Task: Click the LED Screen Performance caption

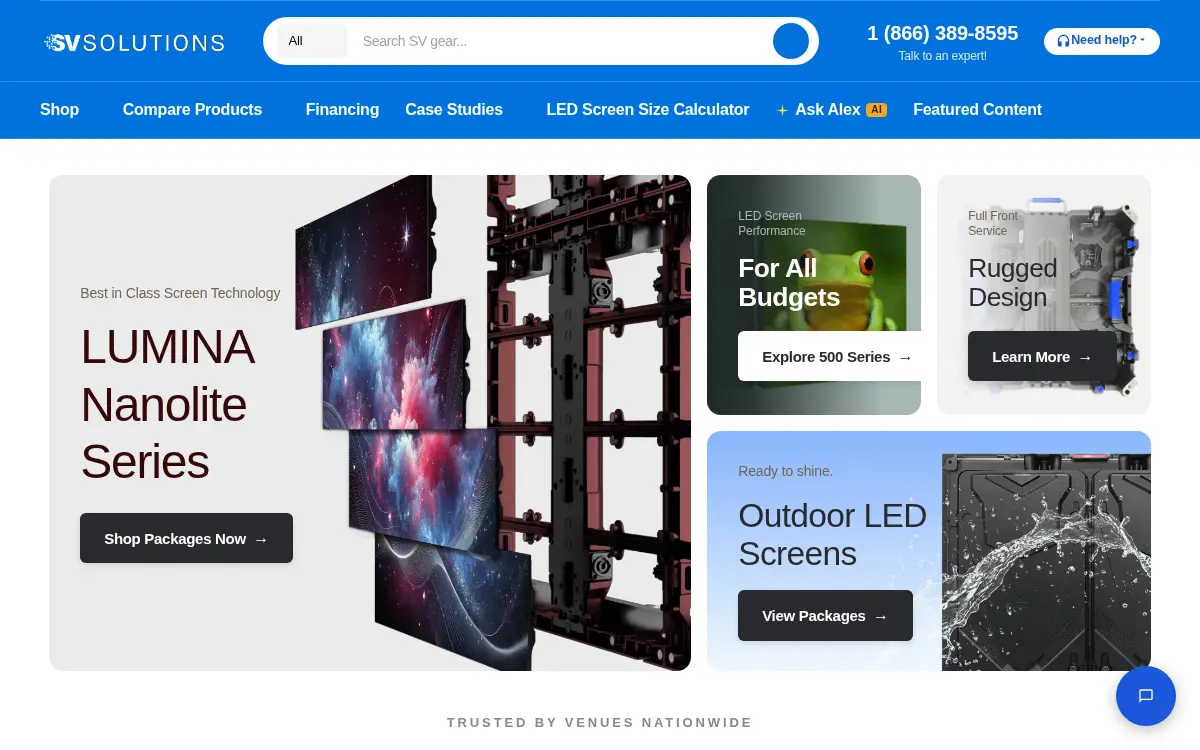Action: click(x=771, y=223)
